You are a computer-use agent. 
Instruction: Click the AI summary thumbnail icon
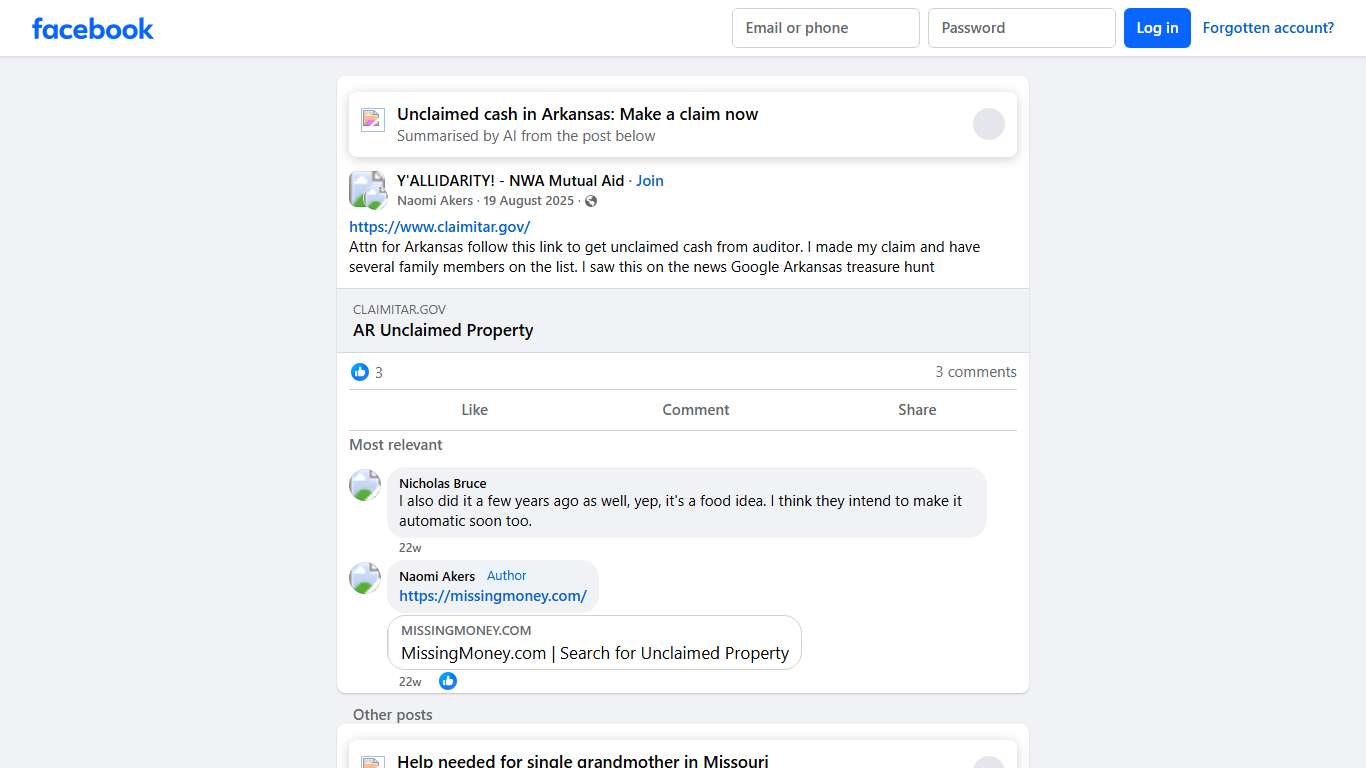pos(372,120)
